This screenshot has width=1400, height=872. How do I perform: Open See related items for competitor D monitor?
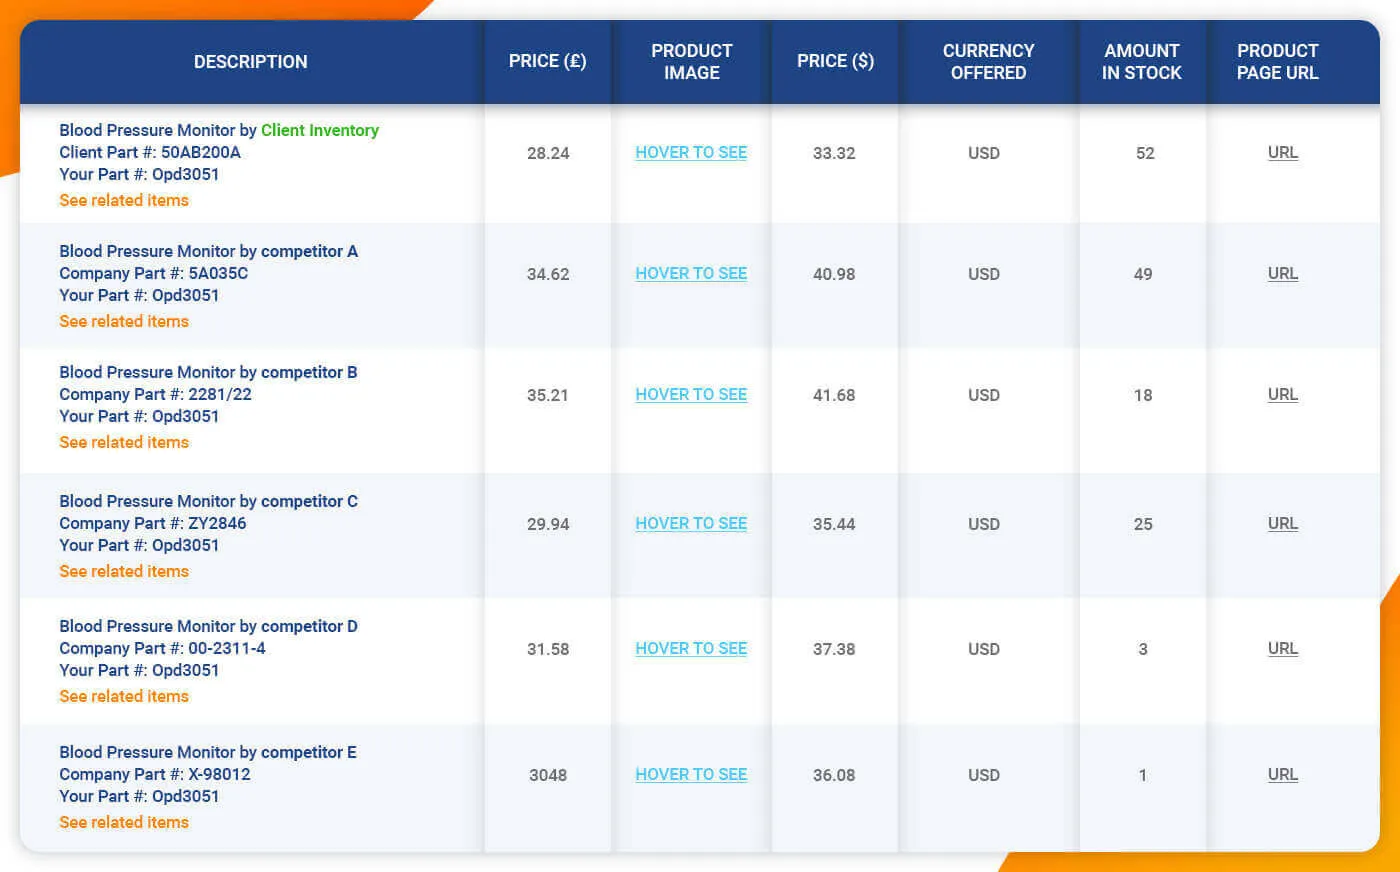tap(124, 696)
